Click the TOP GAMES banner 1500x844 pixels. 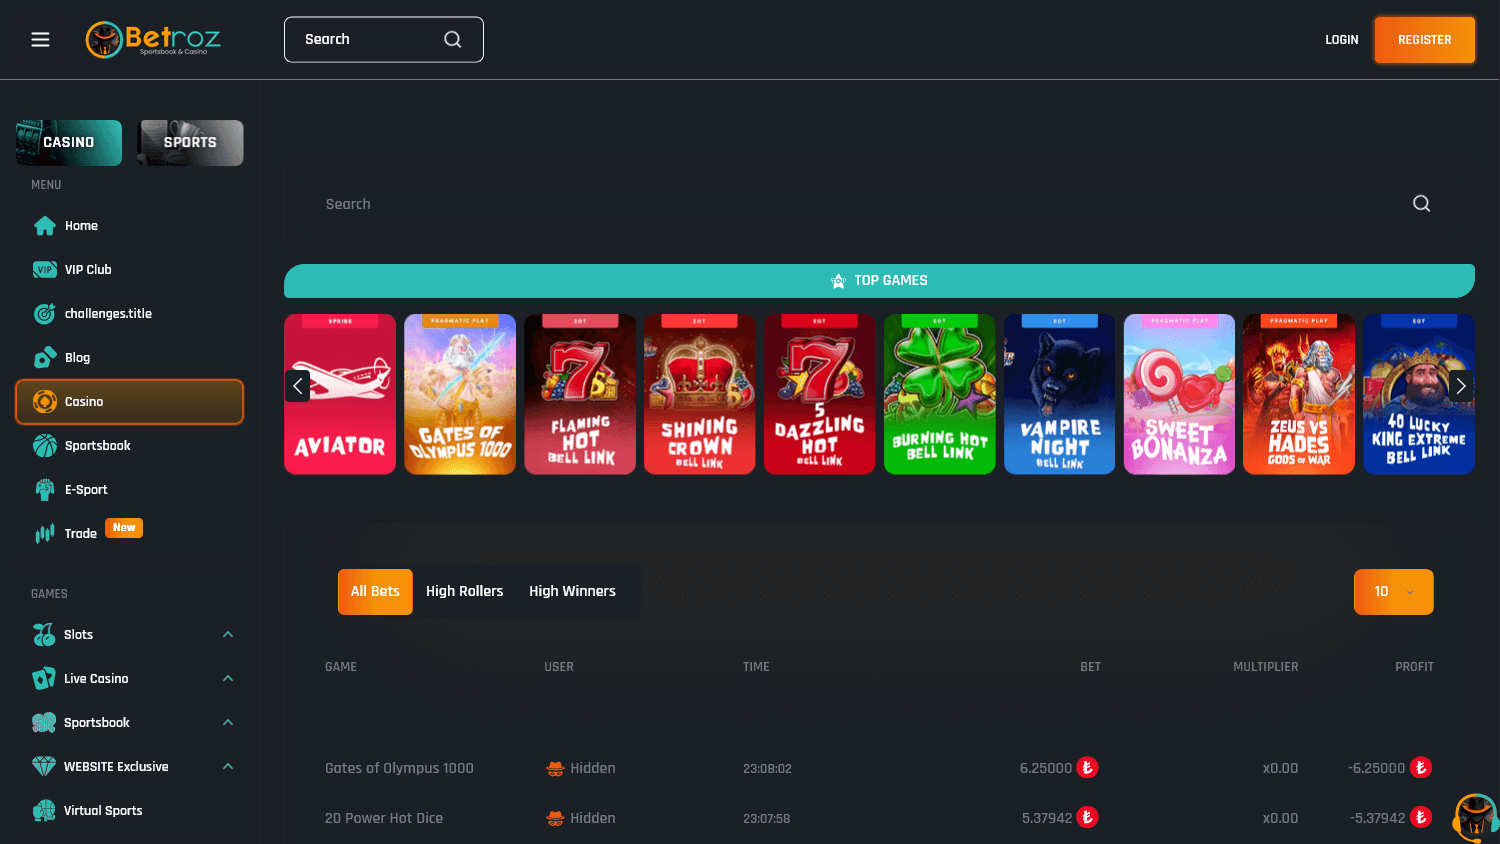click(x=879, y=281)
